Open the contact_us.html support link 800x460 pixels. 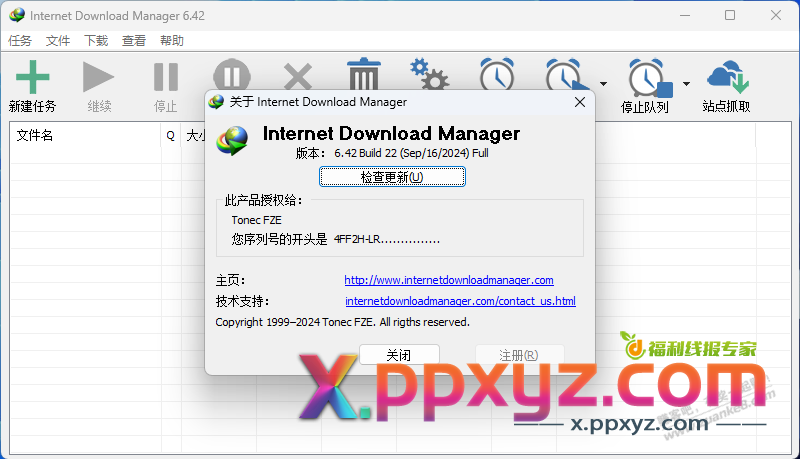(x=460, y=301)
